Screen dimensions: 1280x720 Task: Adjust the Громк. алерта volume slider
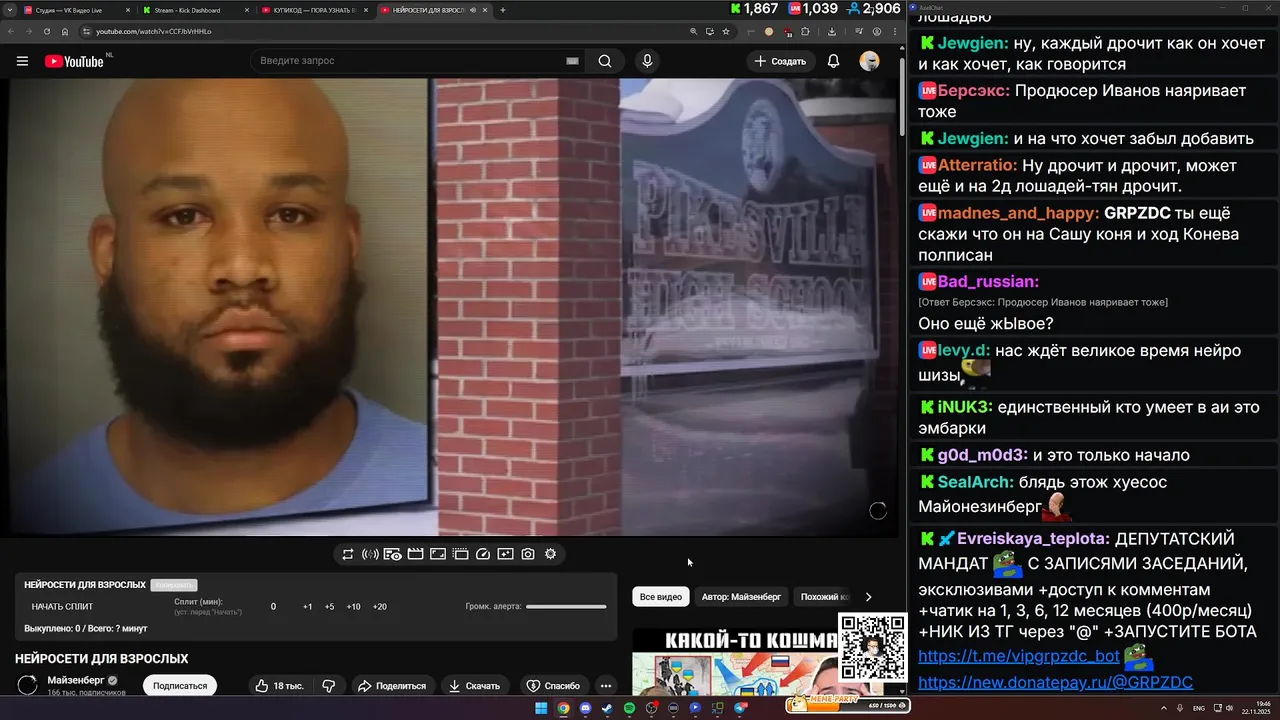[x=566, y=607]
